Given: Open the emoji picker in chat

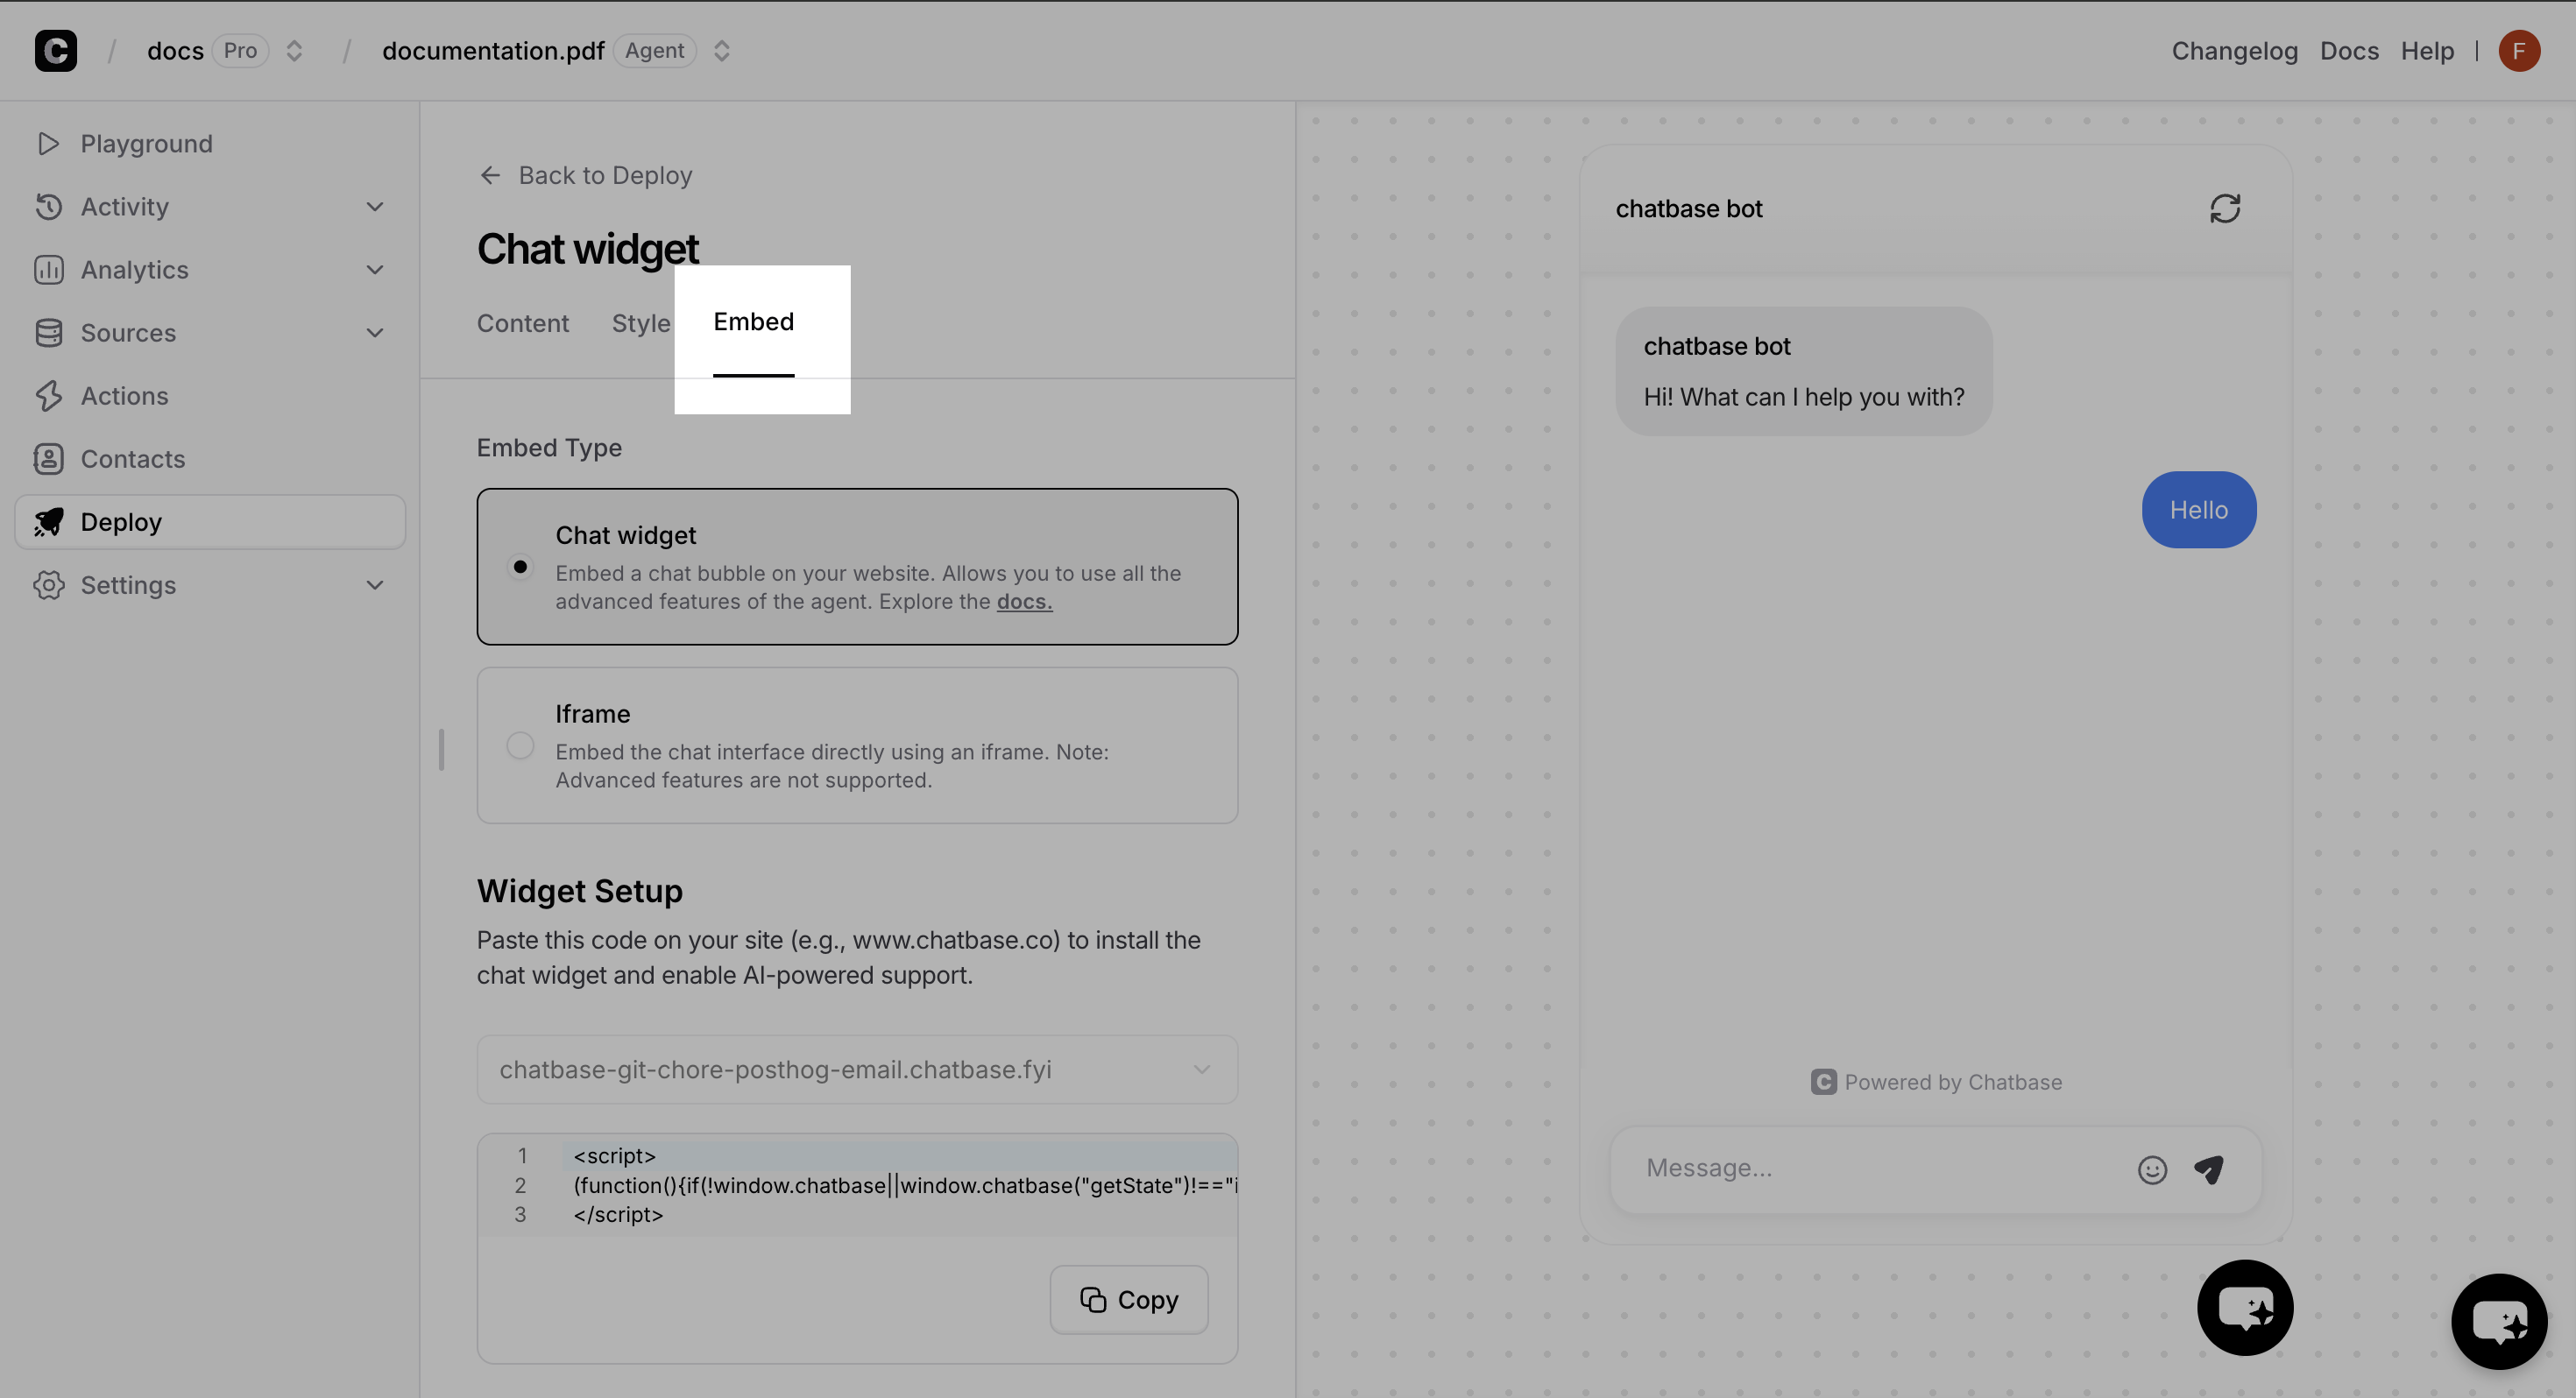Looking at the screenshot, I should tap(2152, 1169).
